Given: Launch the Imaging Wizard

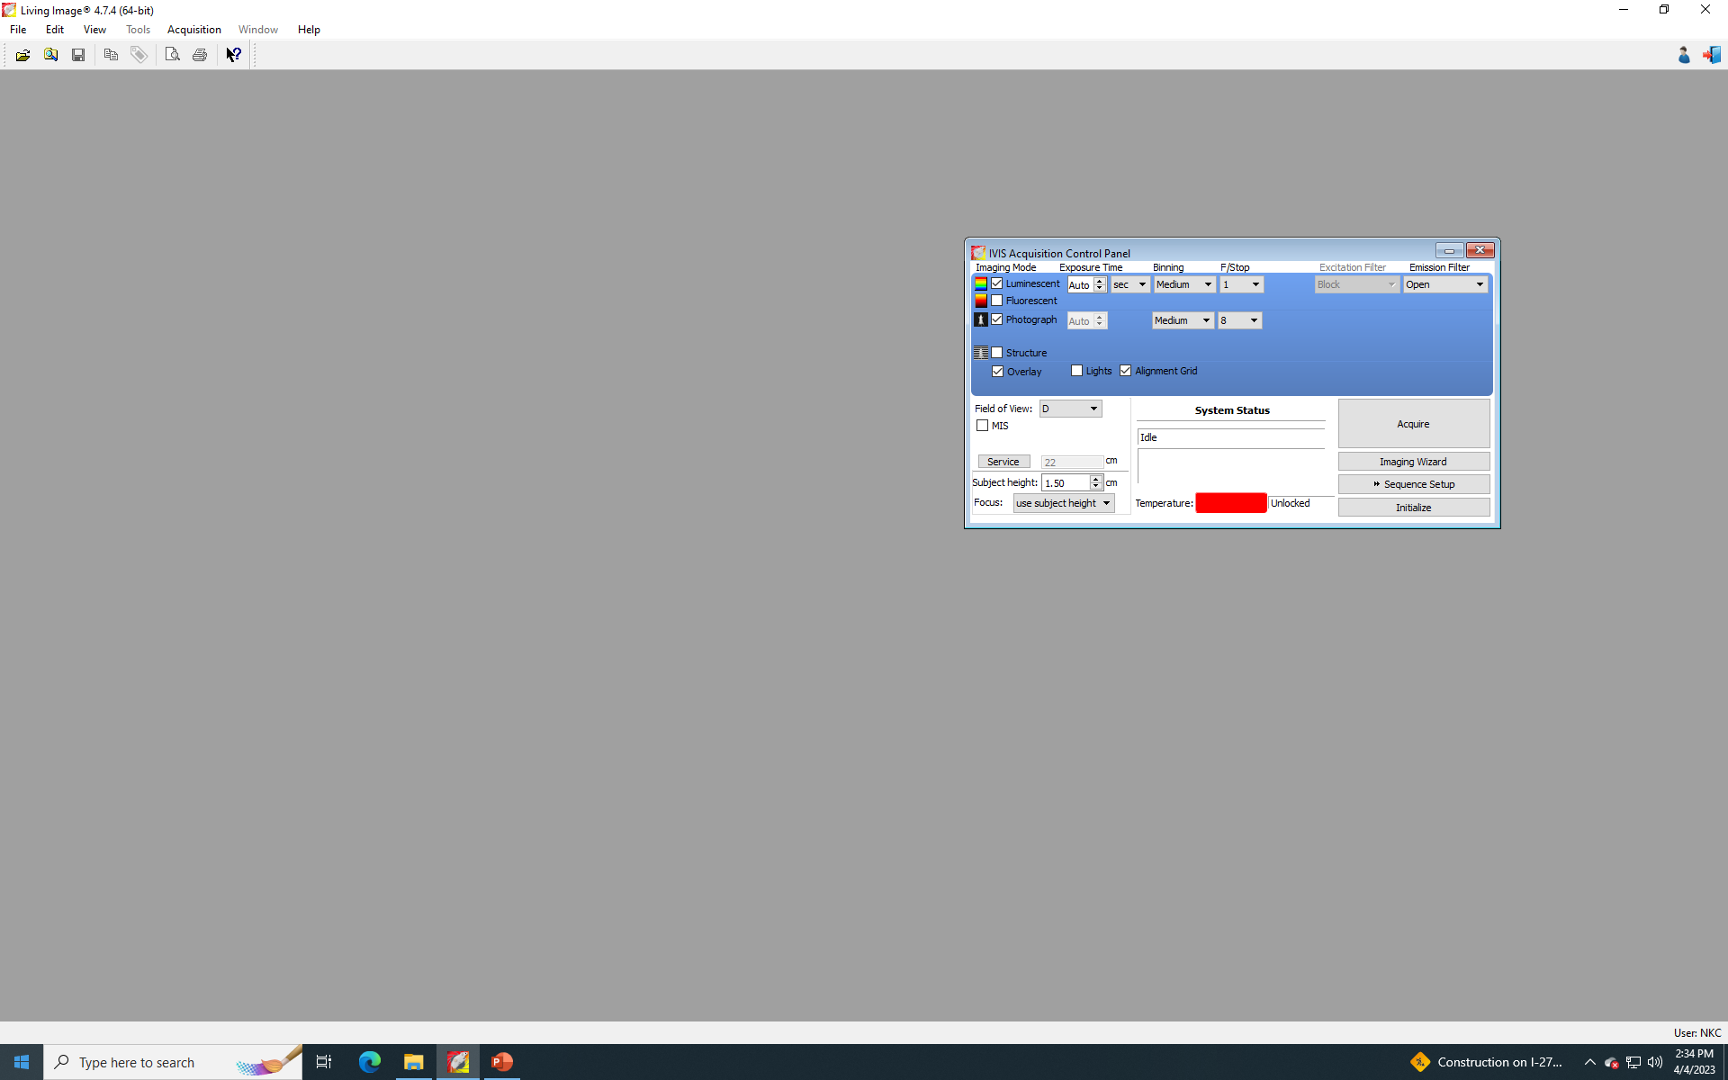Looking at the screenshot, I should click(1414, 462).
